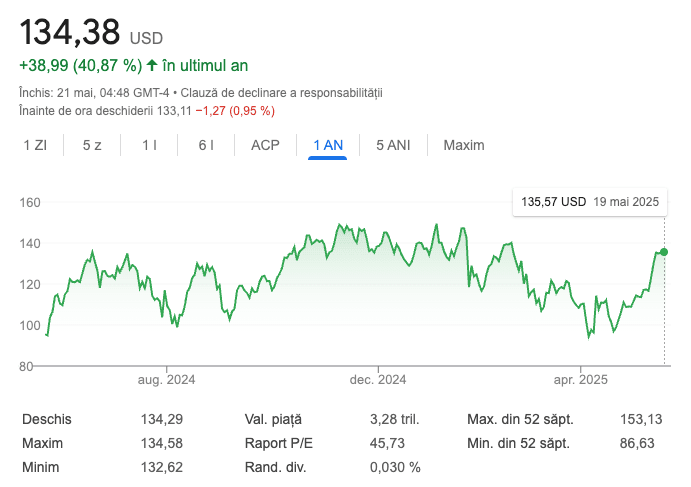Click the apr. 2025 axis label
The width and height of the screenshot is (691, 487).
pos(581,379)
